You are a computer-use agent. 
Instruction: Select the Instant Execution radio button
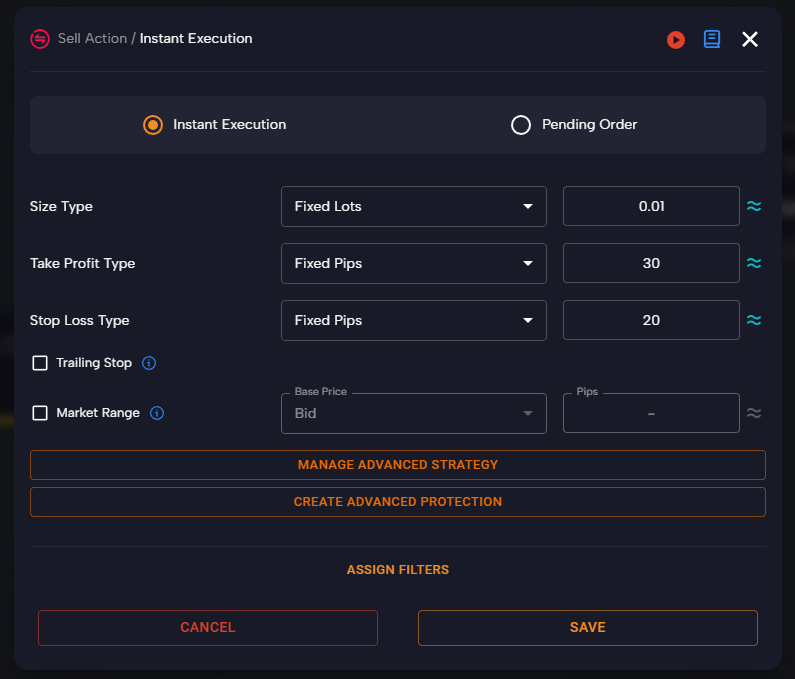[x=153, y=125]
